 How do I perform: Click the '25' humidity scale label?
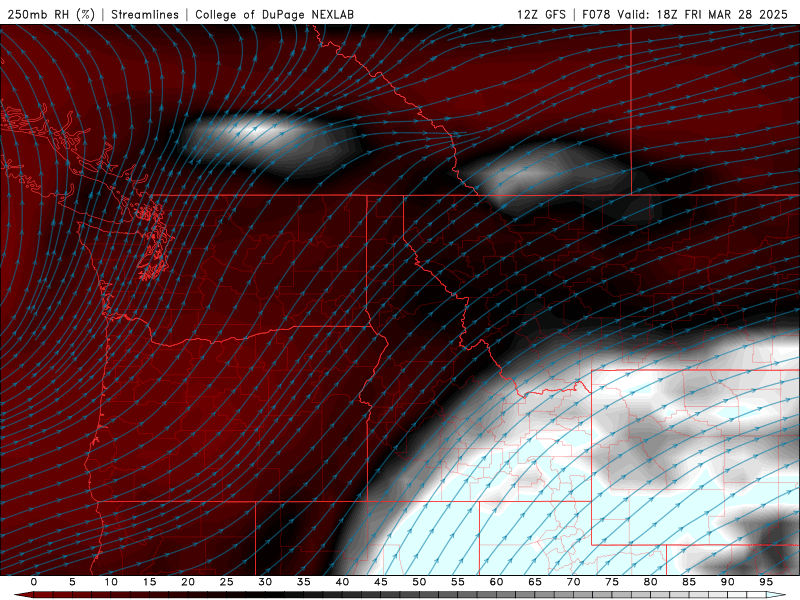pos(226,582)
